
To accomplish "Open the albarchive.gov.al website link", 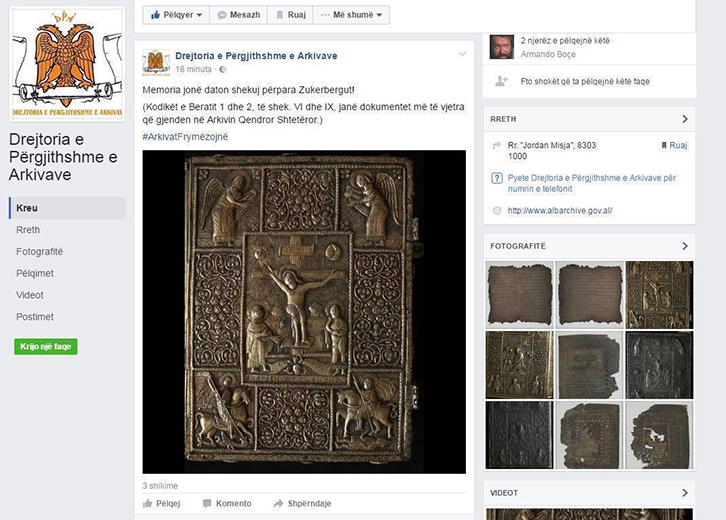I will coord(560,211).
